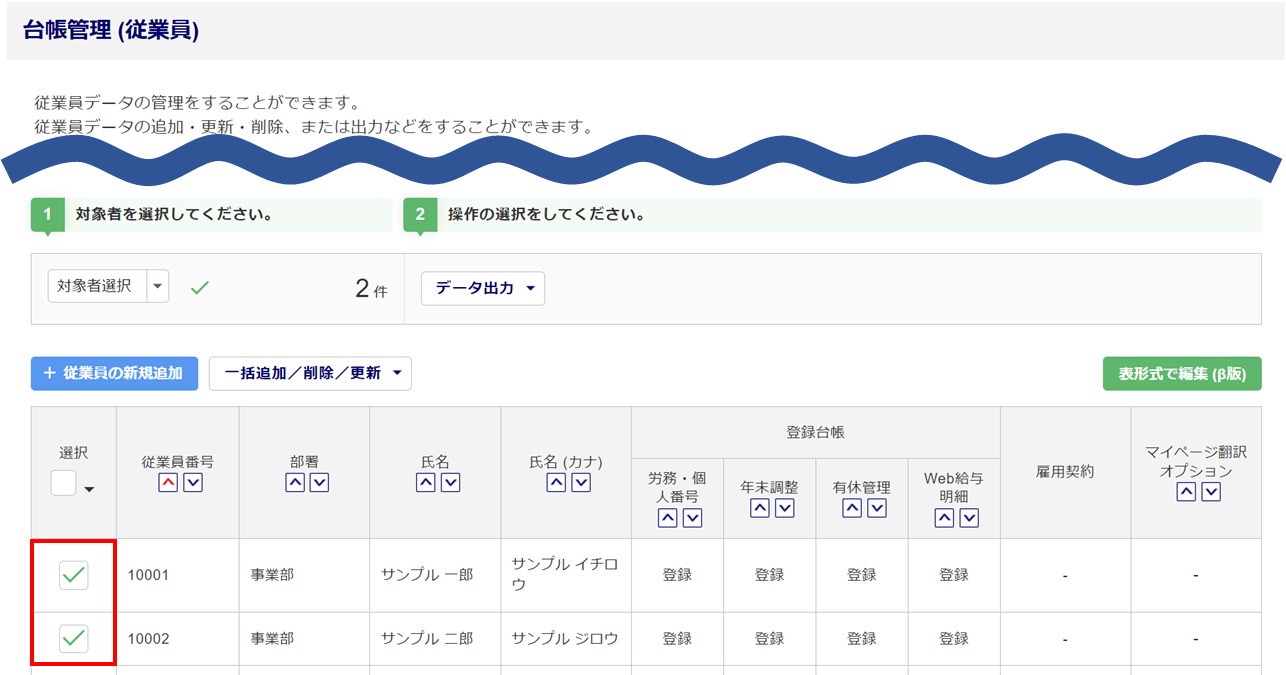Sort 労務・個人番号 column descending
Image resolution: width=1286 pixels, height=675 pixels.
692,518
